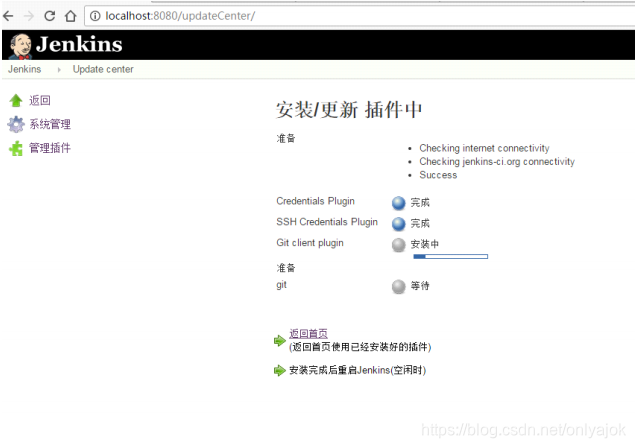Click the Credentials Plugin text
Image resolution: width=635 pixels, height=448 pixels.
point(315,201)
